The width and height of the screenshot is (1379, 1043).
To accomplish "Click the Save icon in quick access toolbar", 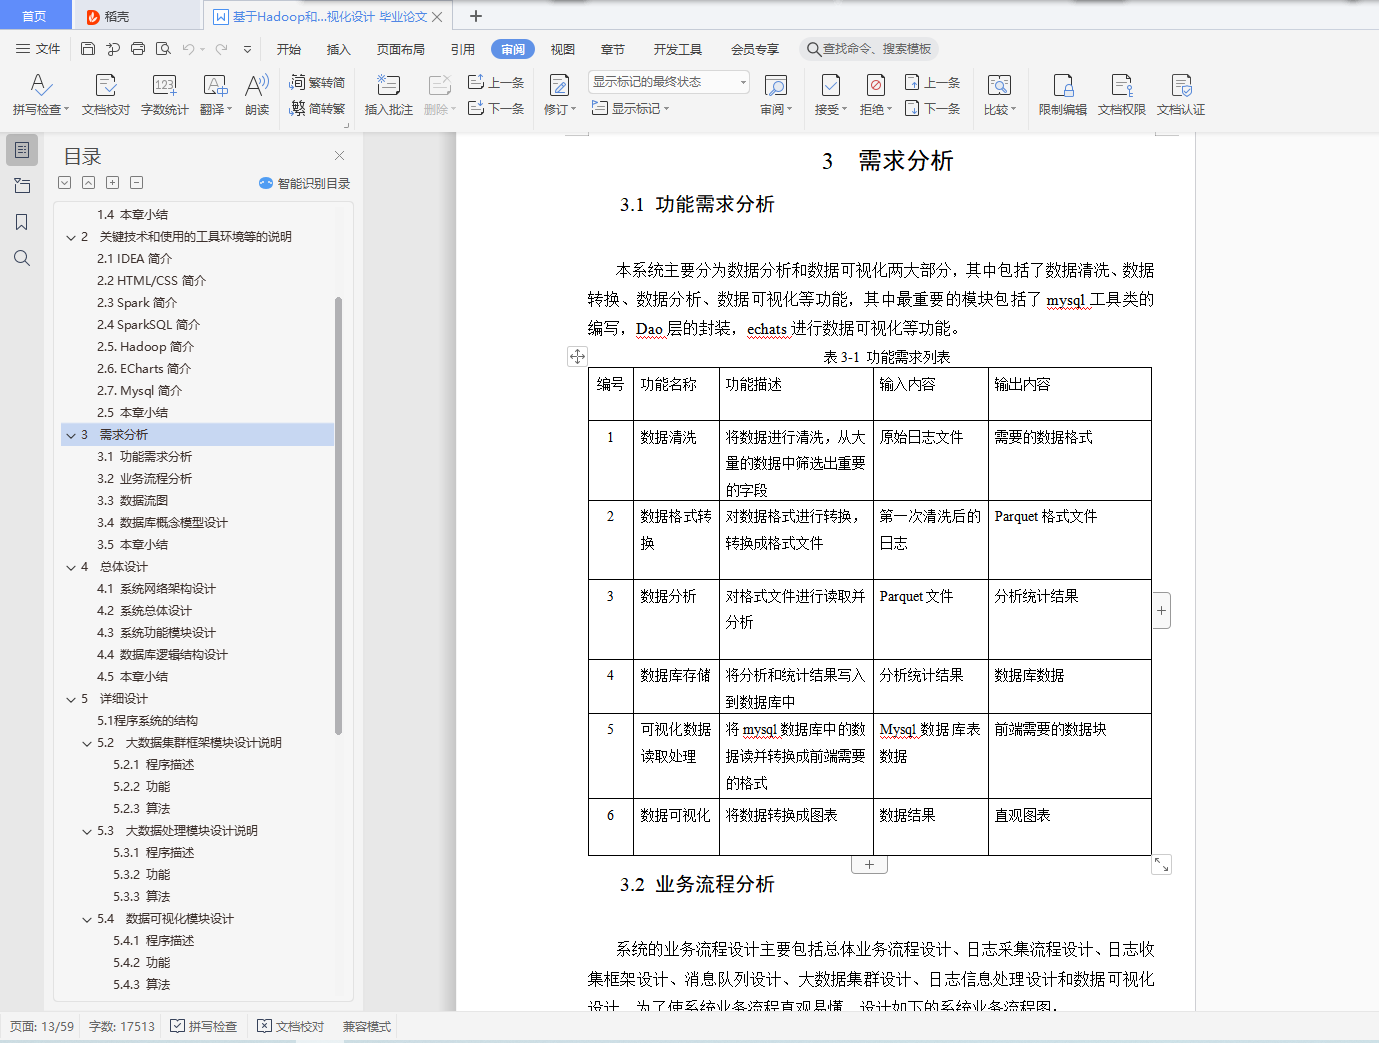I will coord(88,49).
